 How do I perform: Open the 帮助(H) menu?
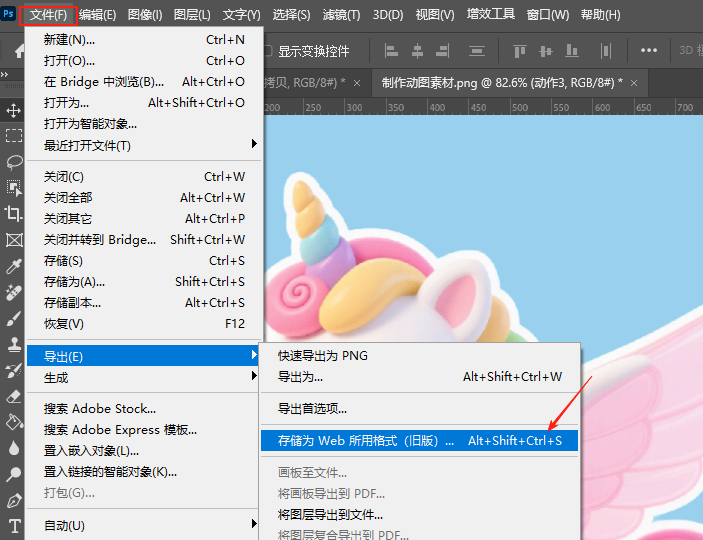coord(600,15)
